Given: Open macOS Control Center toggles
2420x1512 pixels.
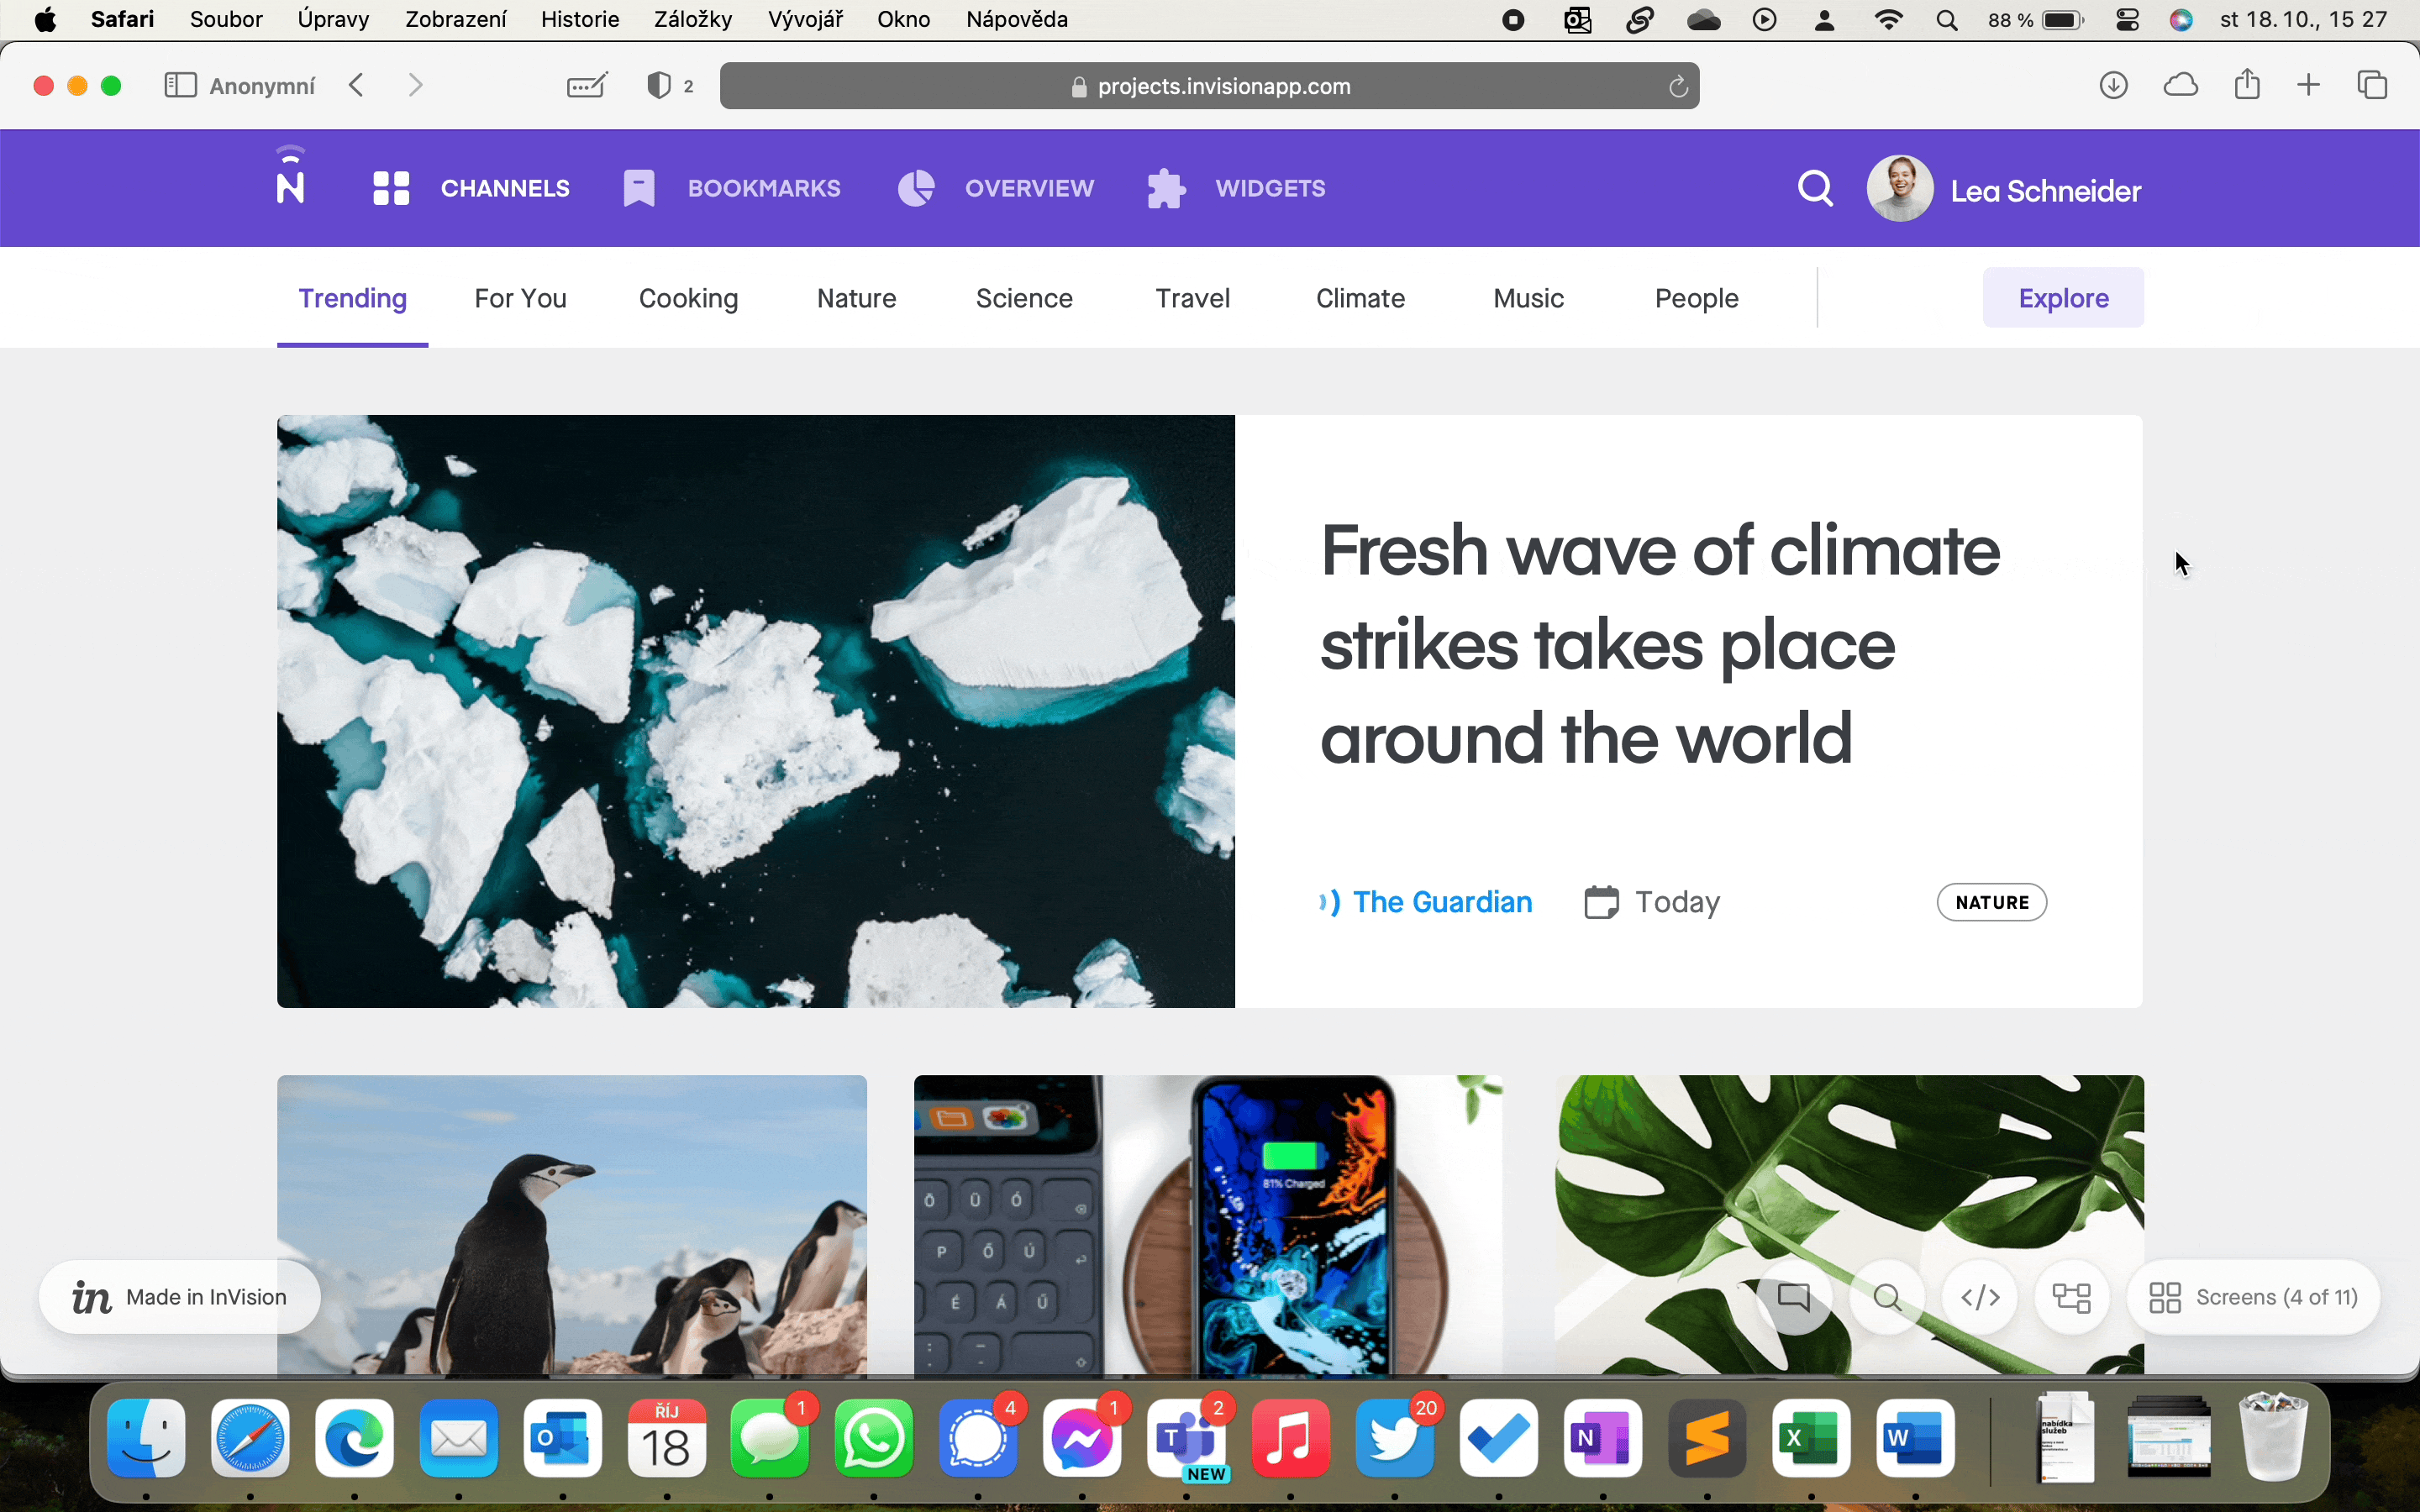Looking at the screenshot, I should pos(2127,20).
